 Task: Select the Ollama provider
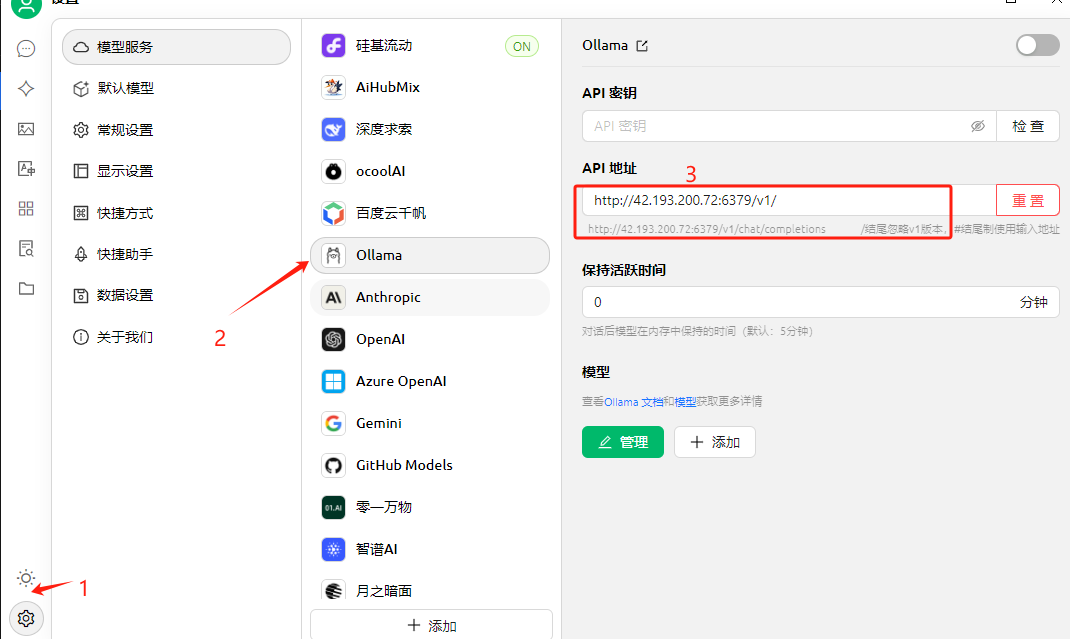click(430, 255)
